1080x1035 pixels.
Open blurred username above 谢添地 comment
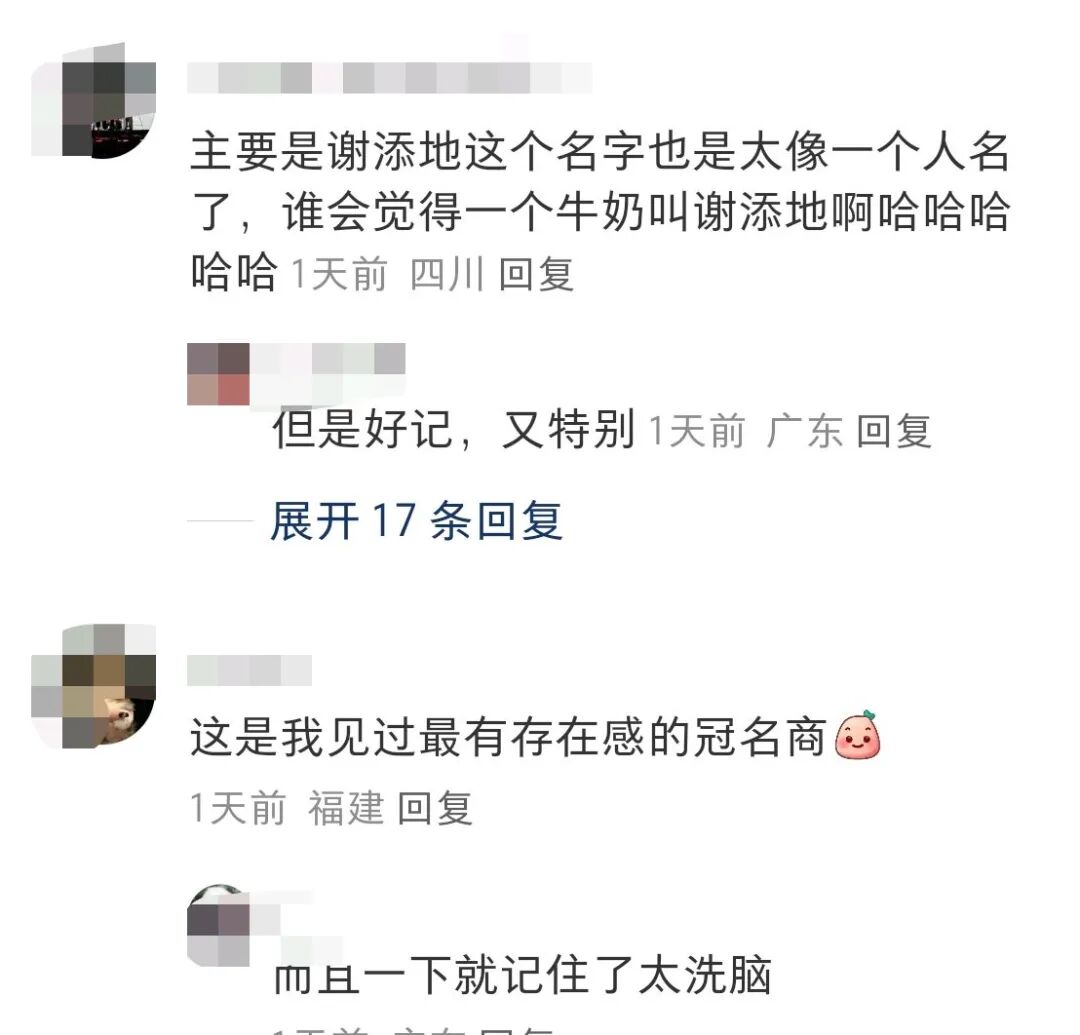click(x=390, y=78)
